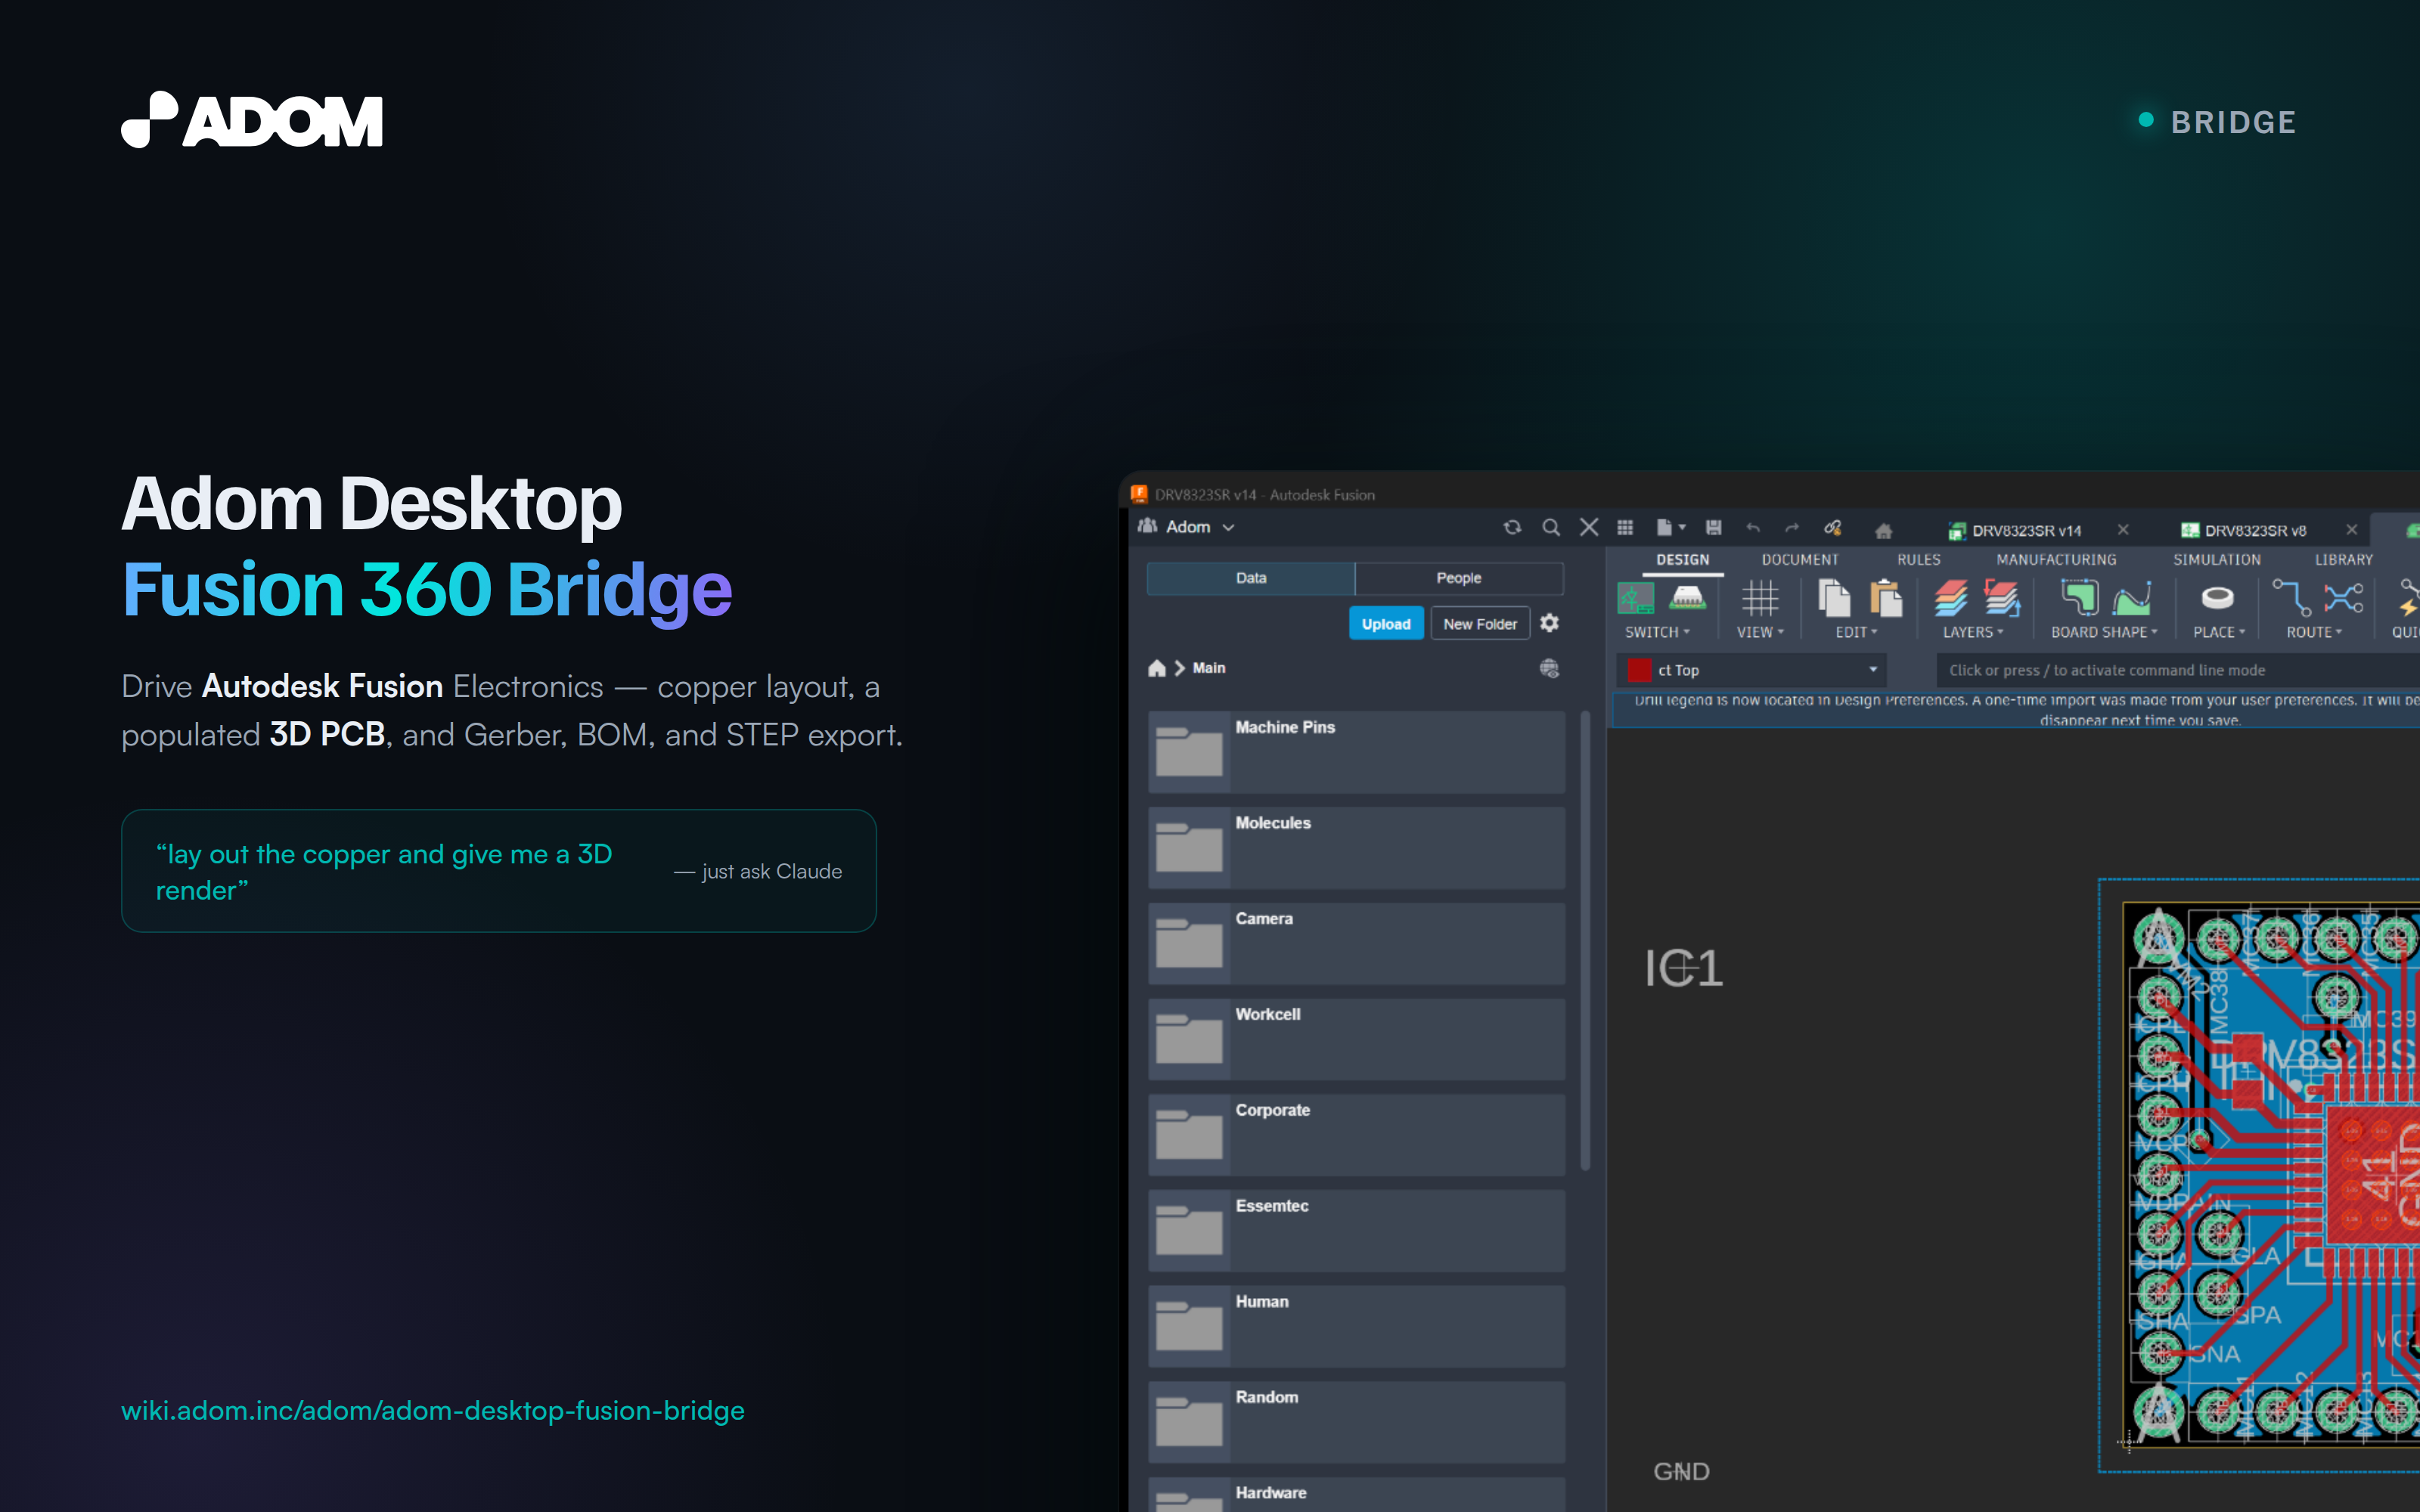Viewport: 2420px width, 1512px height.
Task: Click the Route manual trace icon
Action: pos(2292,598)
